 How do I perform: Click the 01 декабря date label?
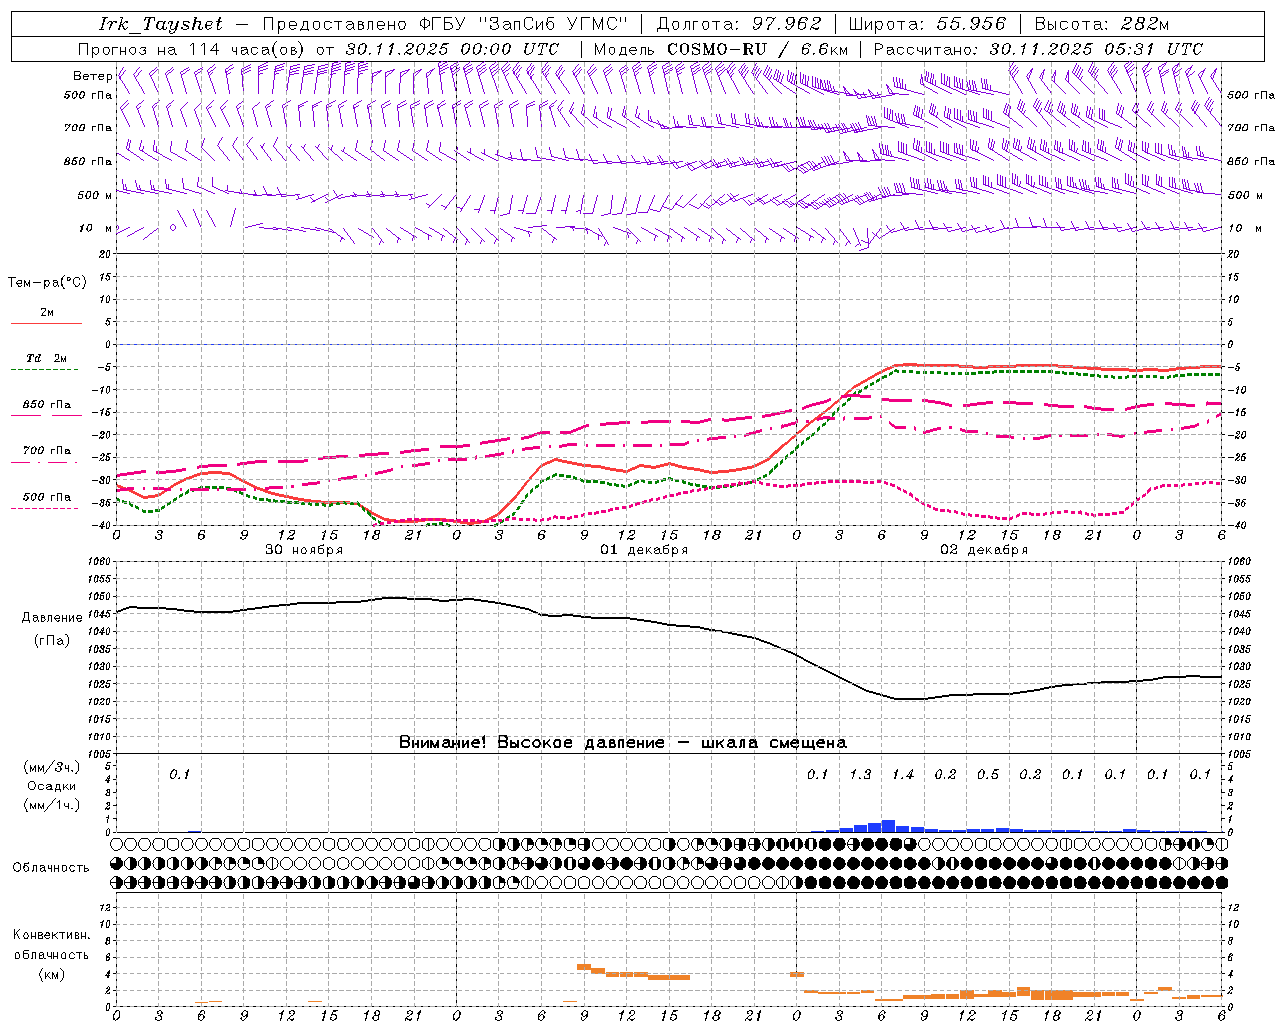tap(644, 550)
